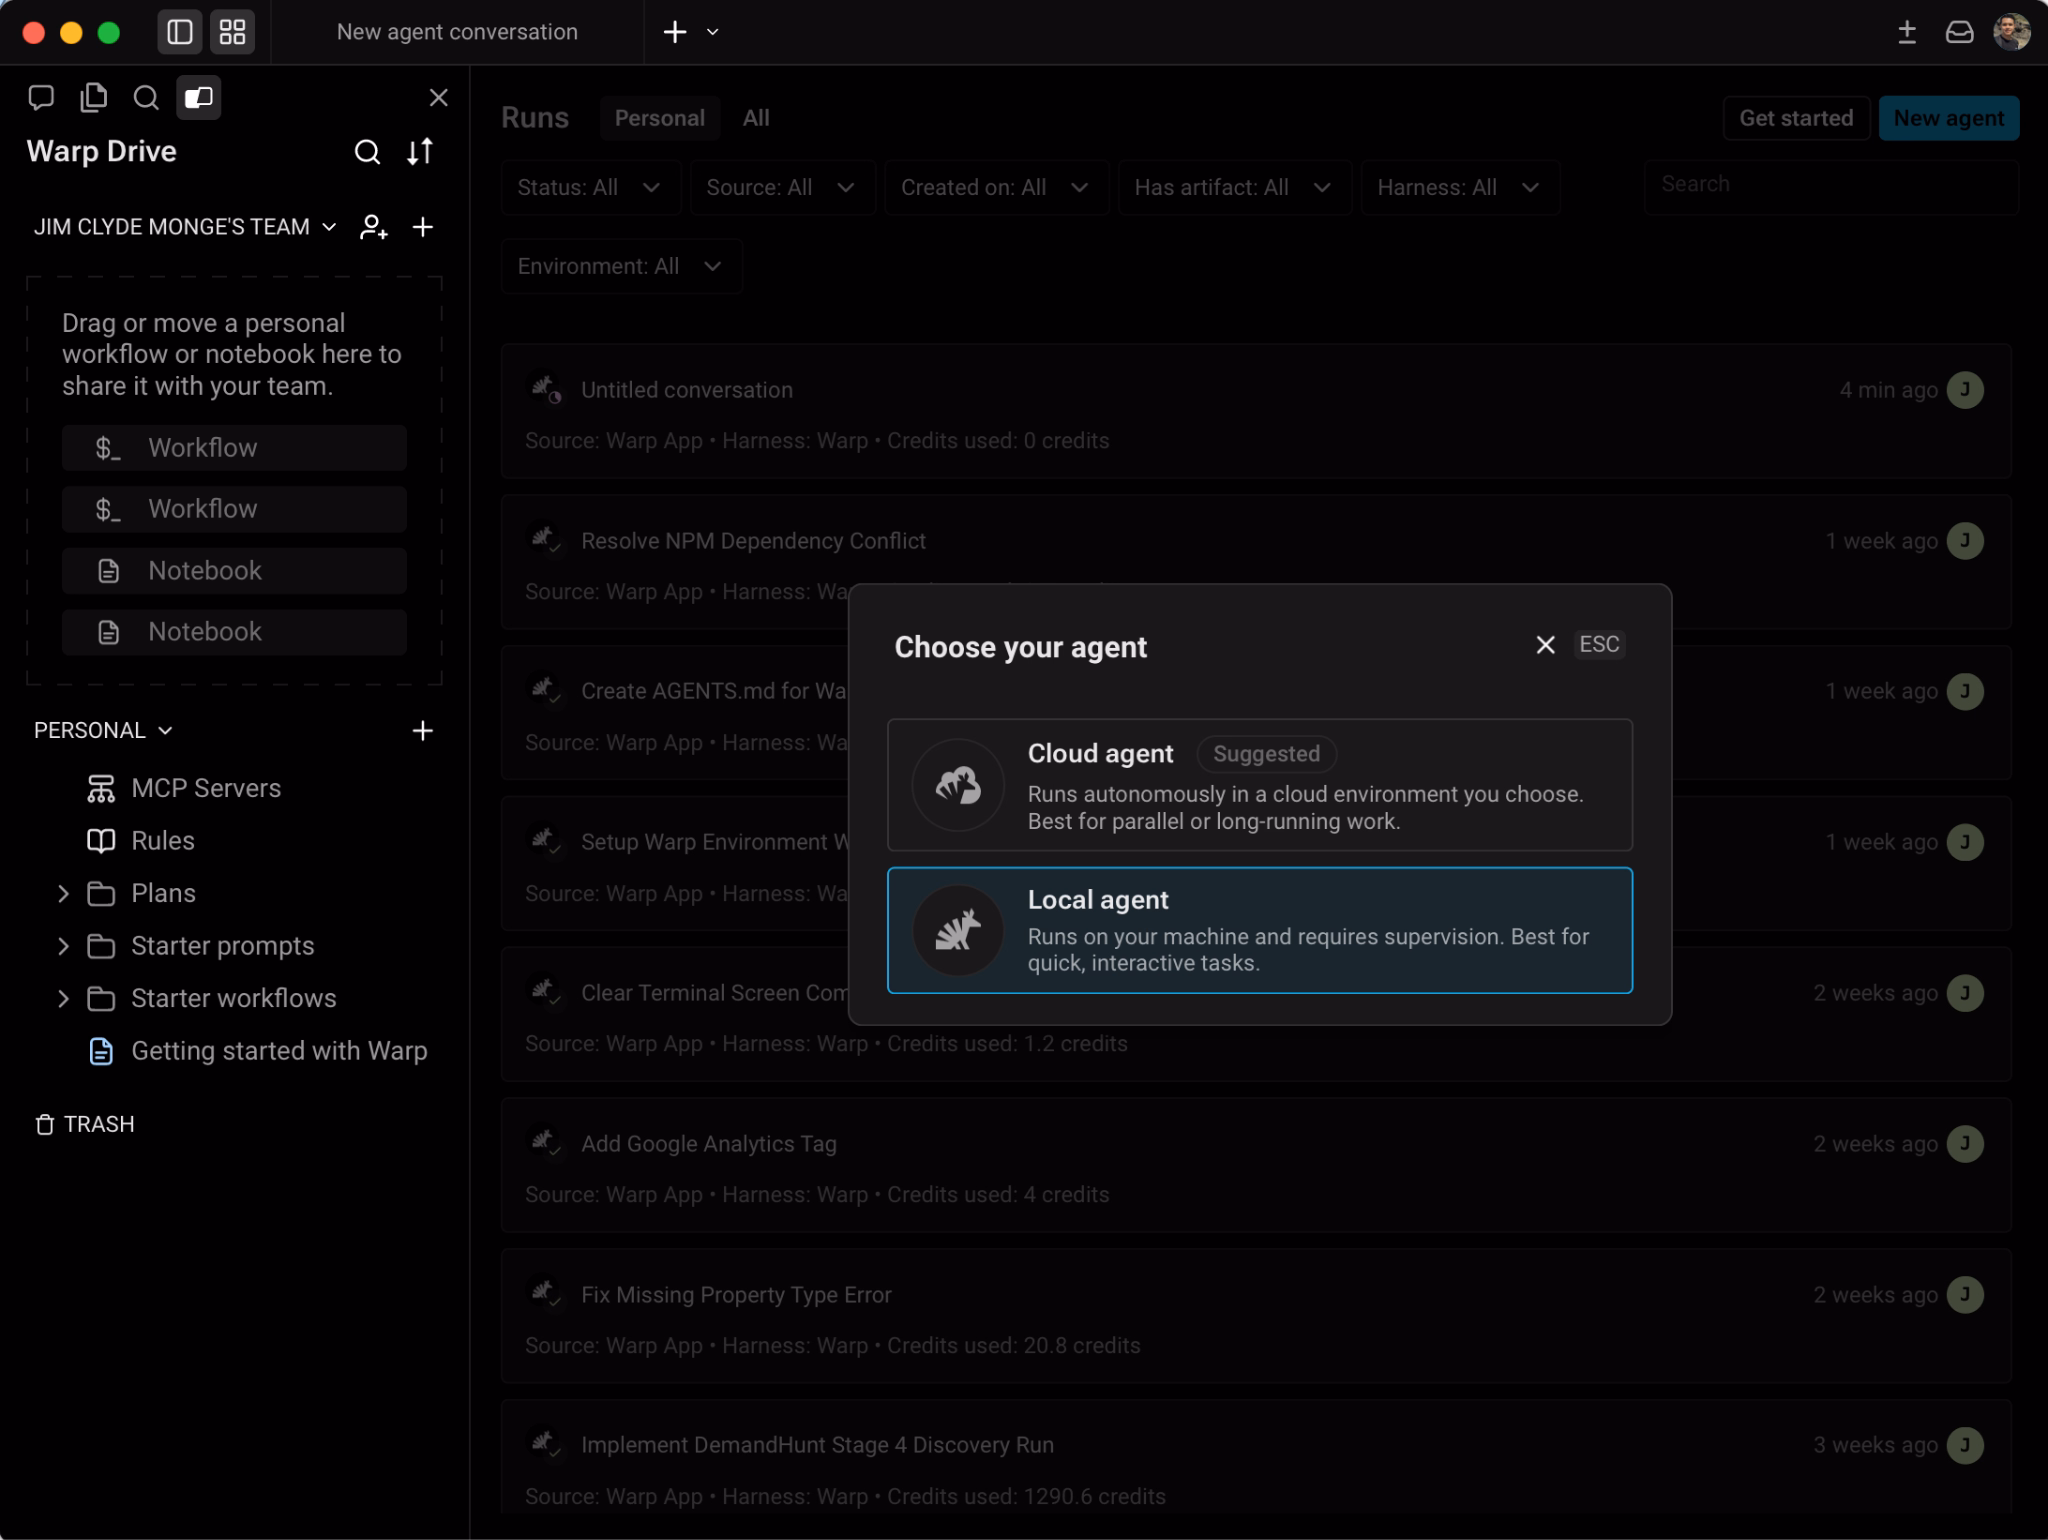Screen dimensions: 2048x1540
Task: Add new item to team drive
Action: pos(423,227)
